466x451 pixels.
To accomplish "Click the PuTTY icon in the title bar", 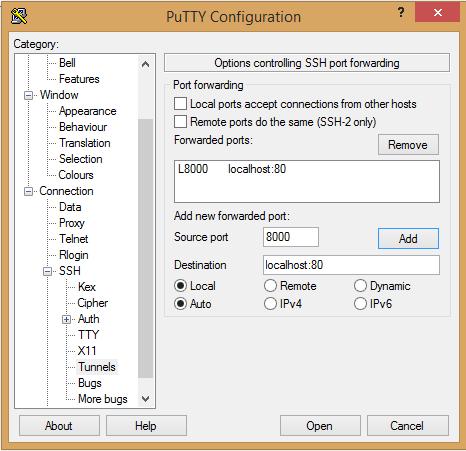I will pos(19,16).
